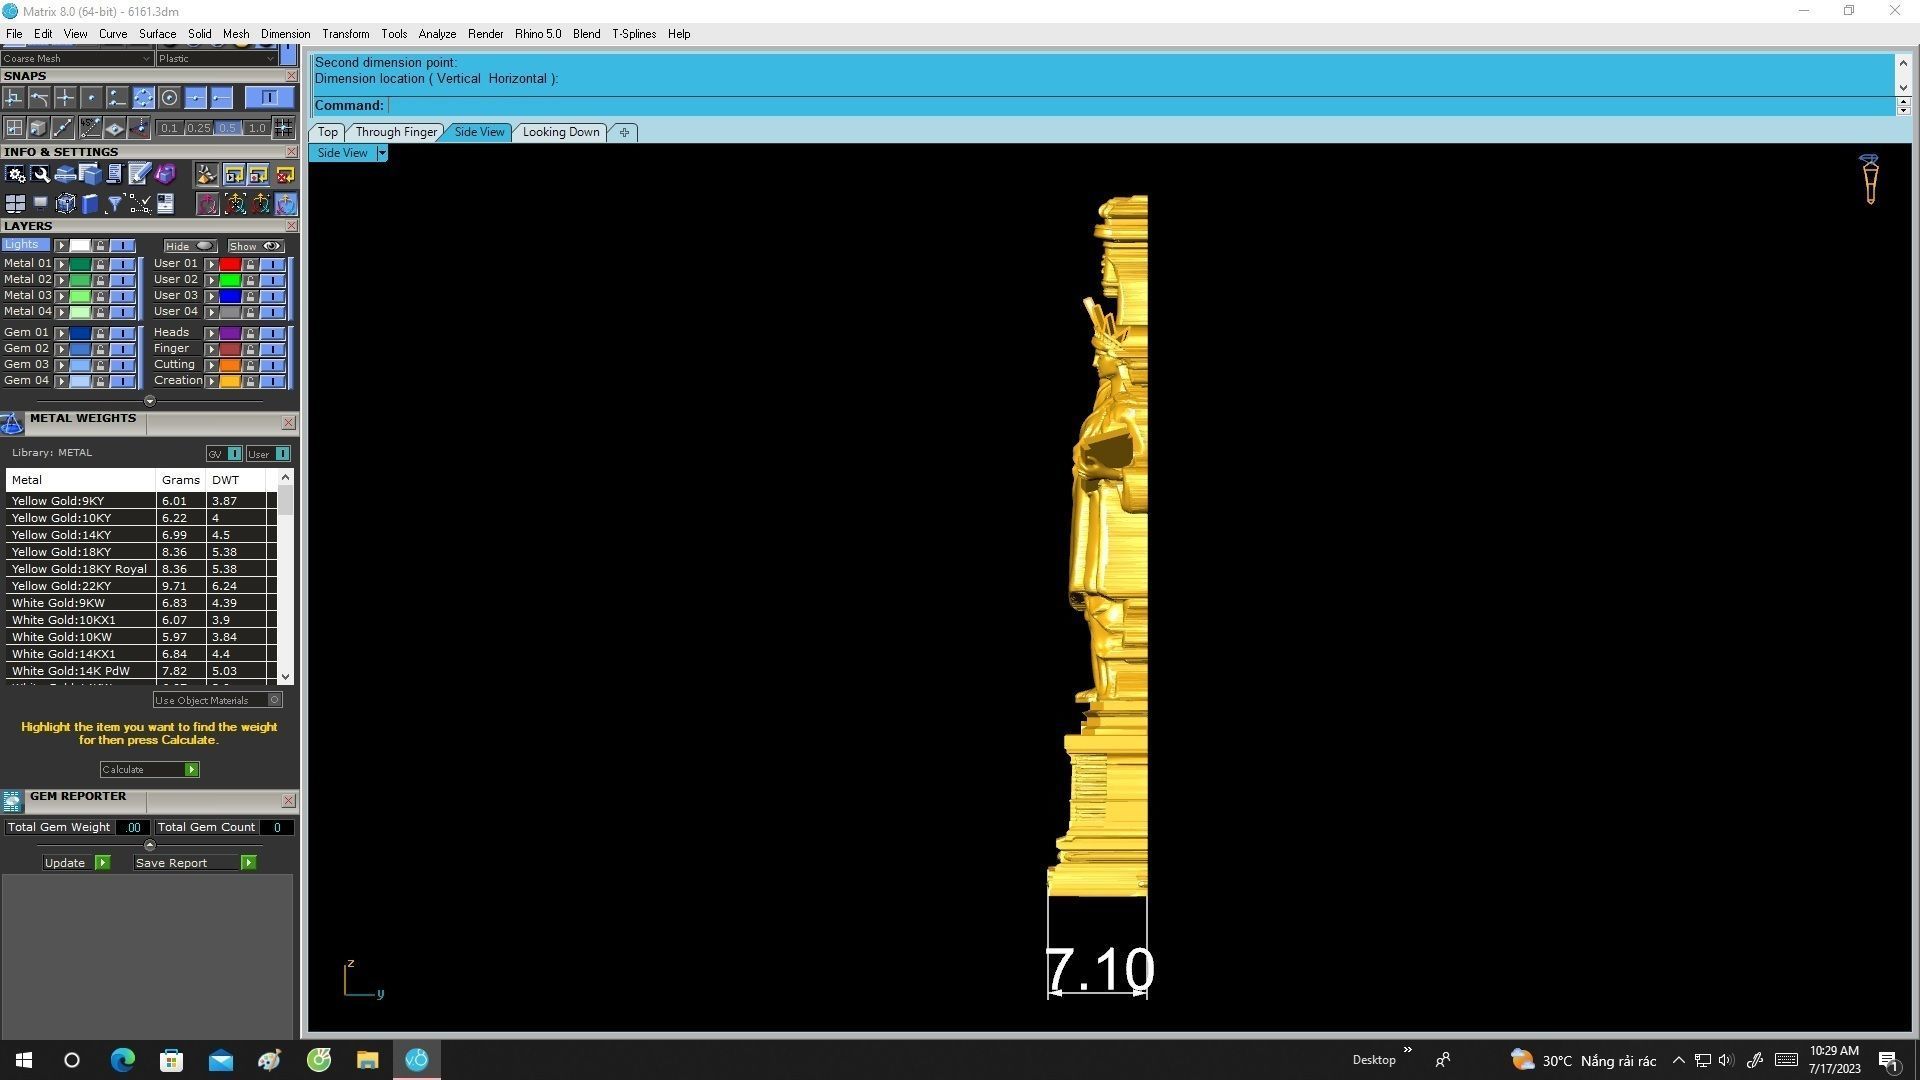Click the Calculate button in Metal Weights
1920x1080 pixels.
tap(149, 770)
